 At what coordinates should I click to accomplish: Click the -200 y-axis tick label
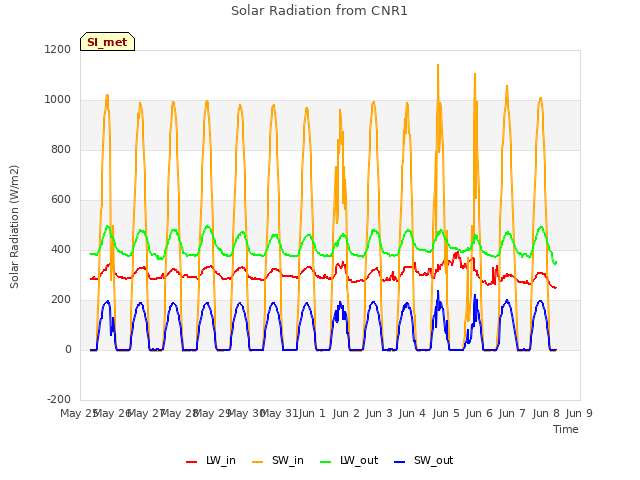[59, 399]
